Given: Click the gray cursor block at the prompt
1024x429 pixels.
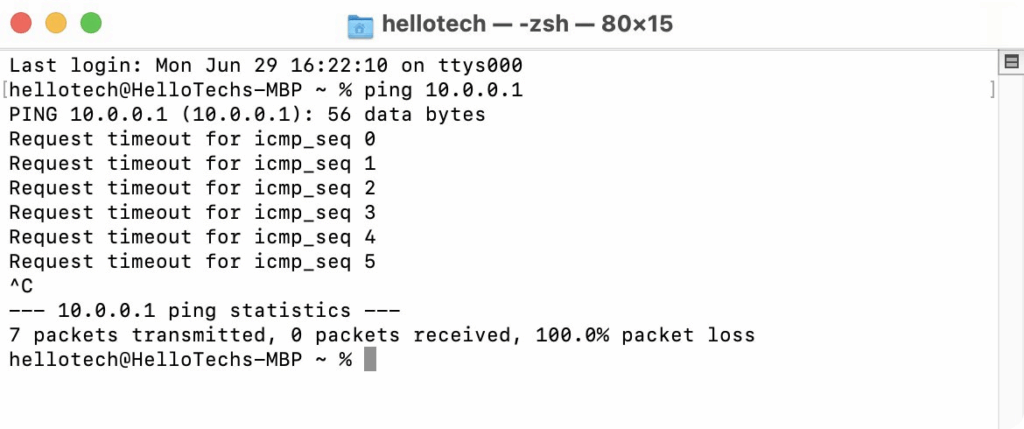Looking at the screenshot, I should pos(370,360).
